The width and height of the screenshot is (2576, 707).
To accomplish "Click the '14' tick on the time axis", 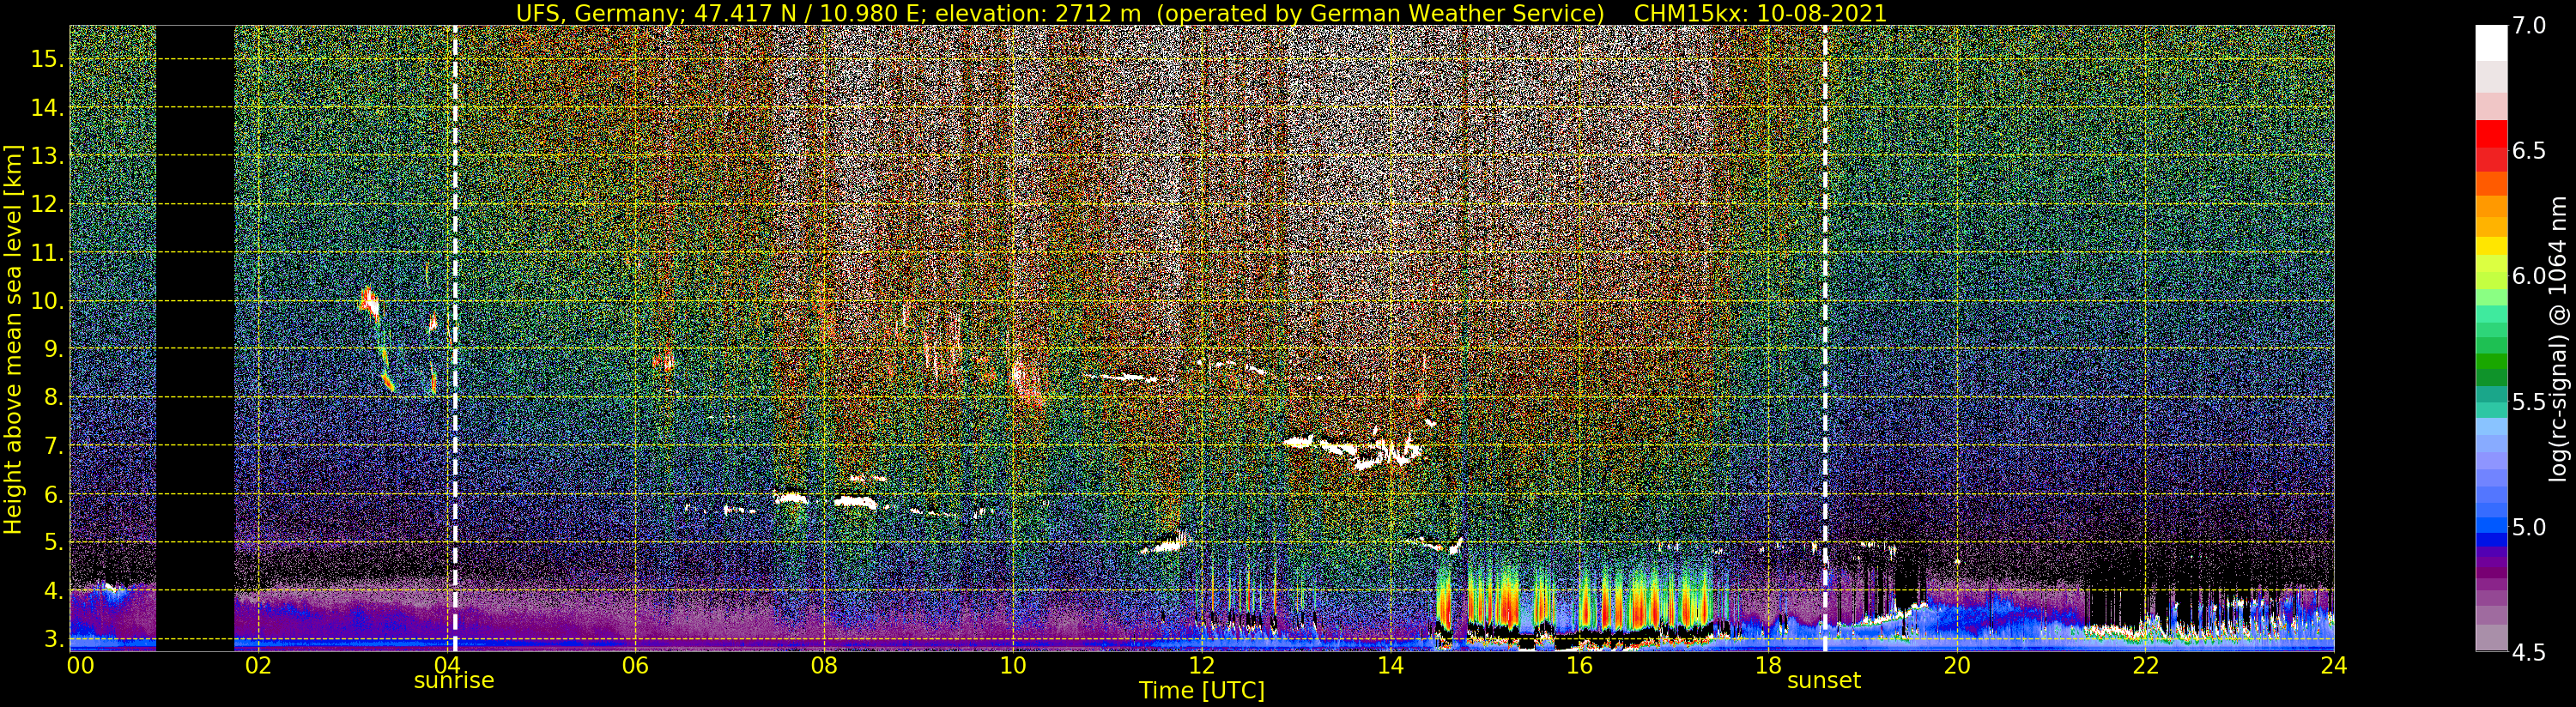I will tap(1390, 665).
